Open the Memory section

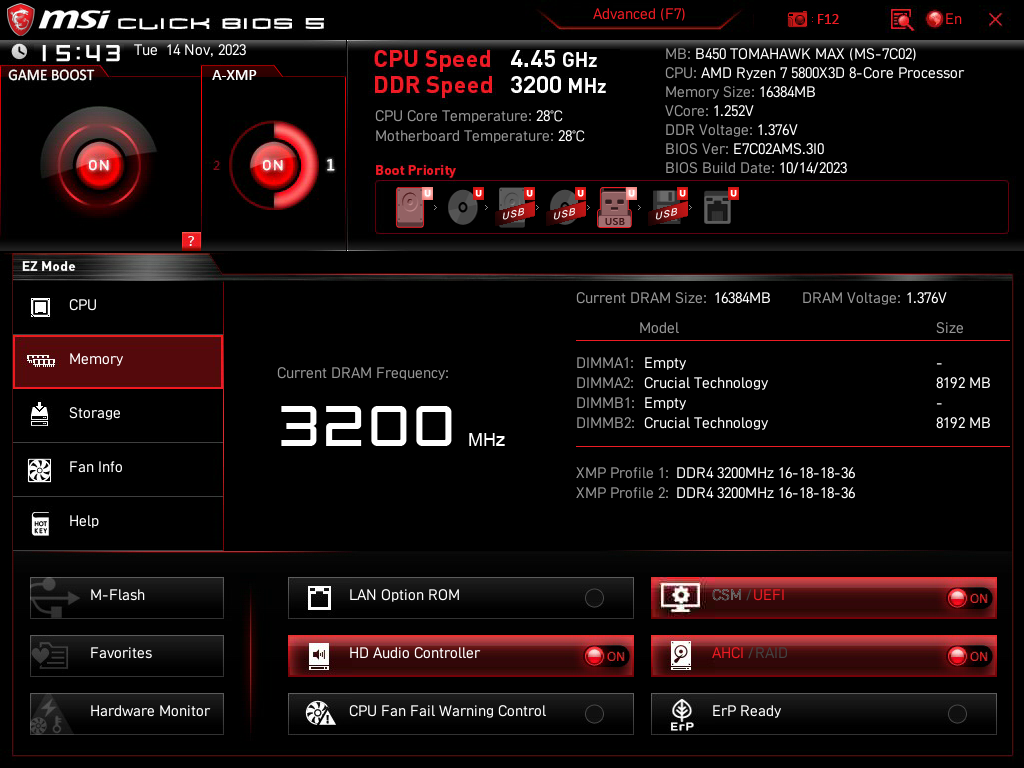(x=118, y=362)
